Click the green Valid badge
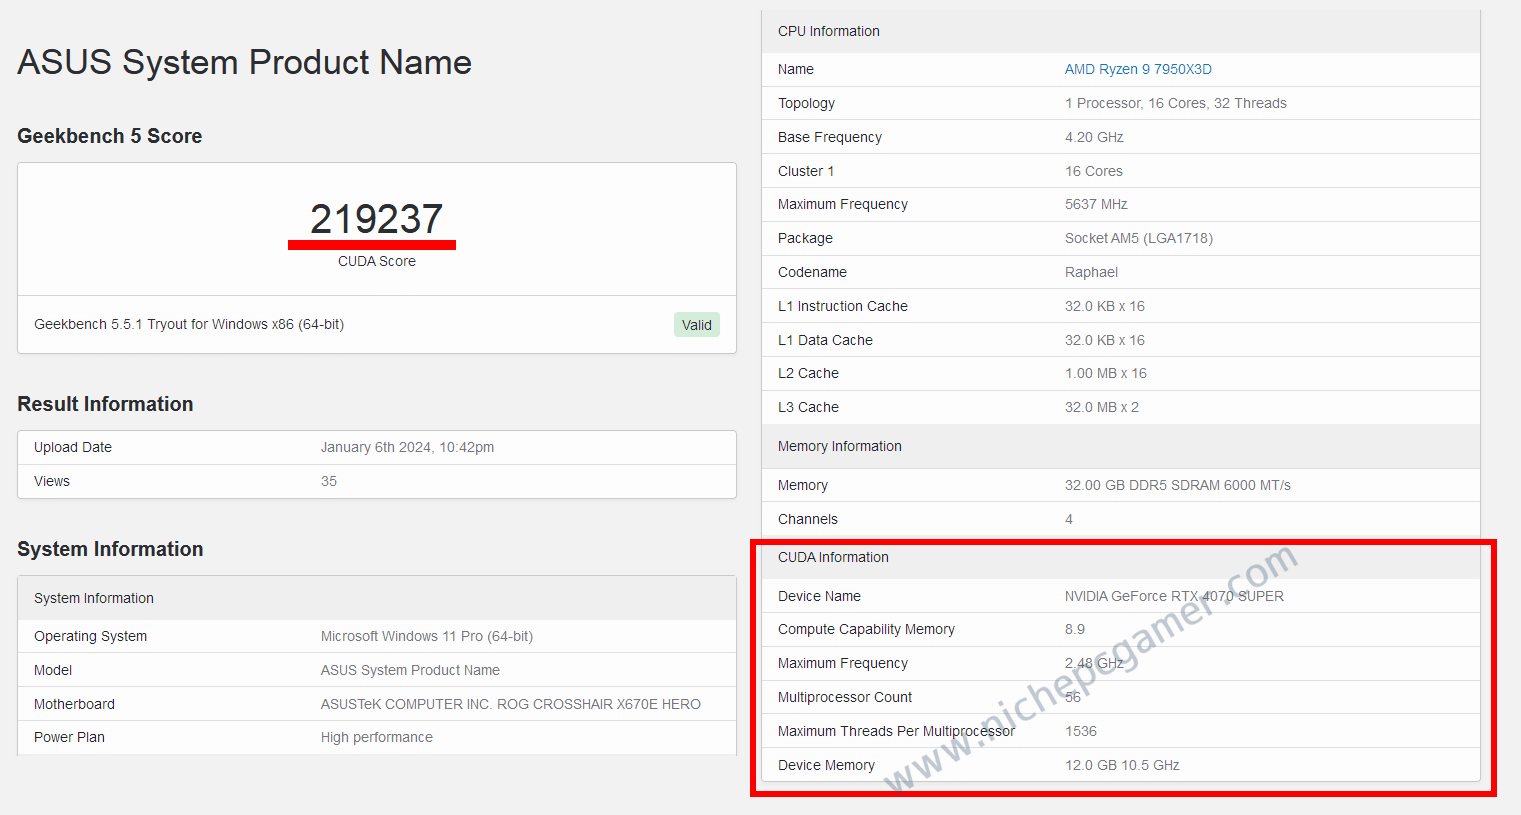Image resolution: width=1521 pixels, height=815 pixels. point(697,325)
